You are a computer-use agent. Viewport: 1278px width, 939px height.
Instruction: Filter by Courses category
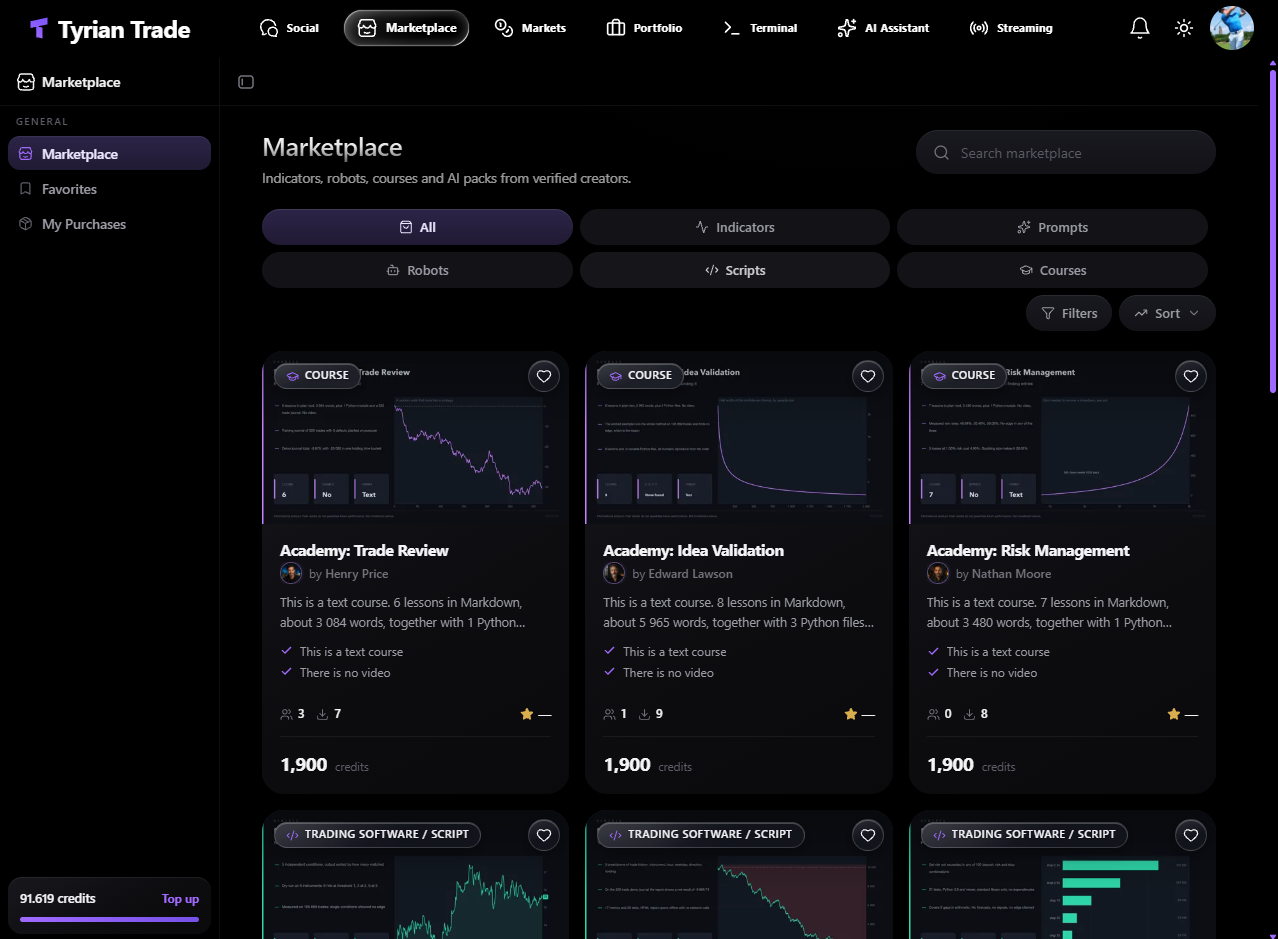(x=1052, y=270)
